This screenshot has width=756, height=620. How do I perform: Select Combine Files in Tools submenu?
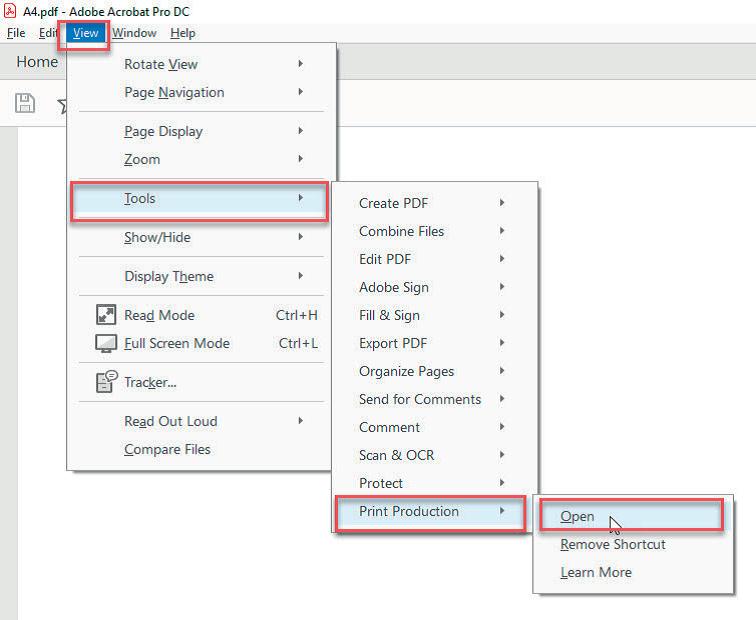coord(434,231)
